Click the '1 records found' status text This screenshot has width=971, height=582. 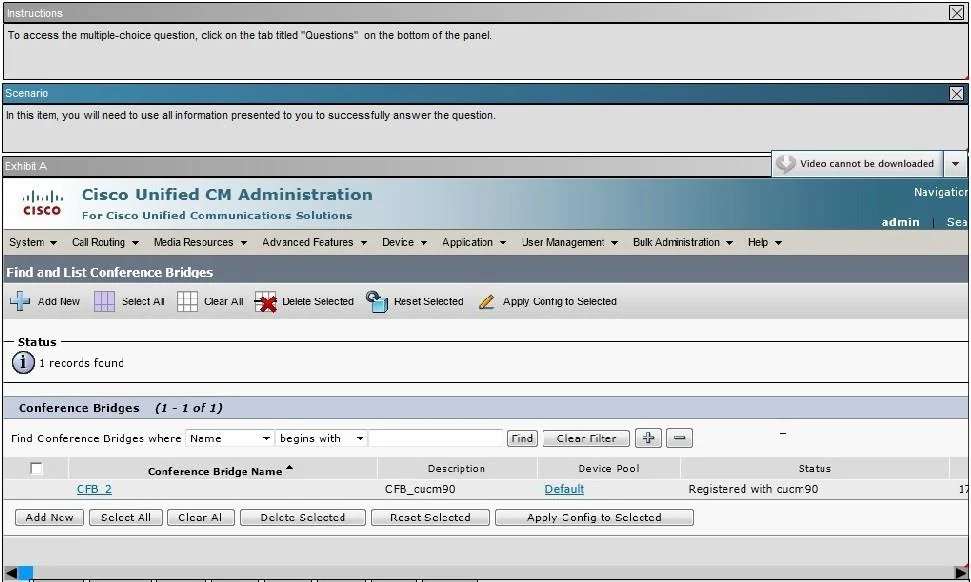[81, 363]
